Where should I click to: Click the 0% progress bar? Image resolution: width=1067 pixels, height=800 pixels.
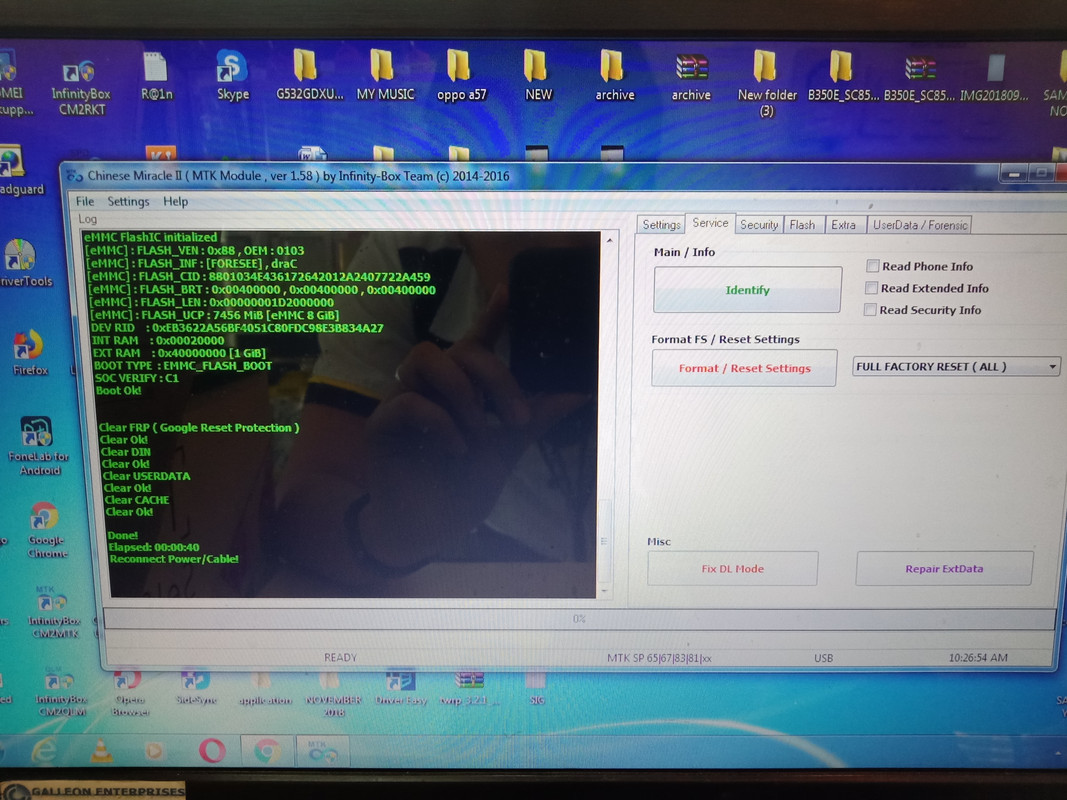pyautogui.click(x=579, y=619)
